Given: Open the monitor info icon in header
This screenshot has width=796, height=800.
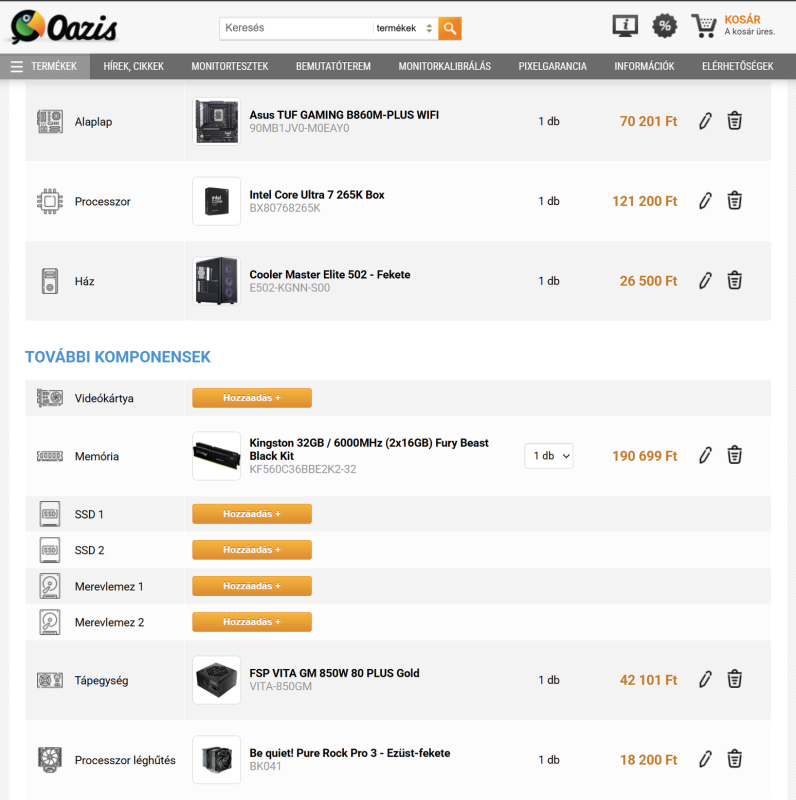Looking at the screenshot, I should (x=625, y=26).
